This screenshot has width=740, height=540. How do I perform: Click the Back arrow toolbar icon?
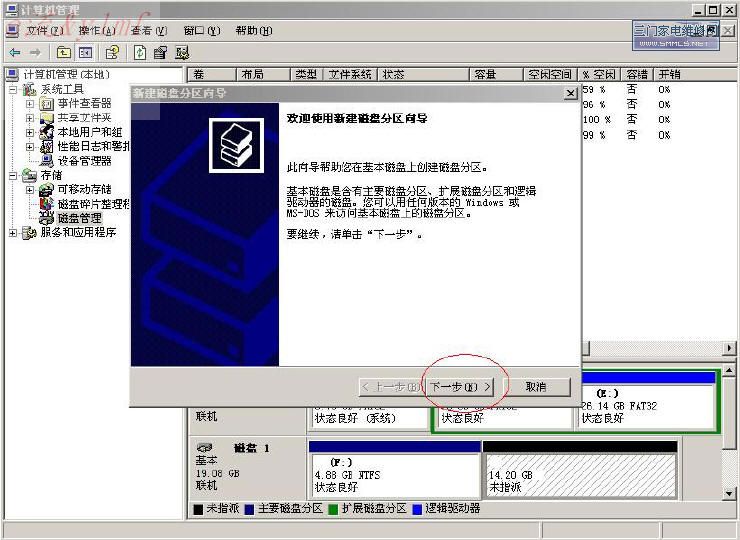coord(15,52)
